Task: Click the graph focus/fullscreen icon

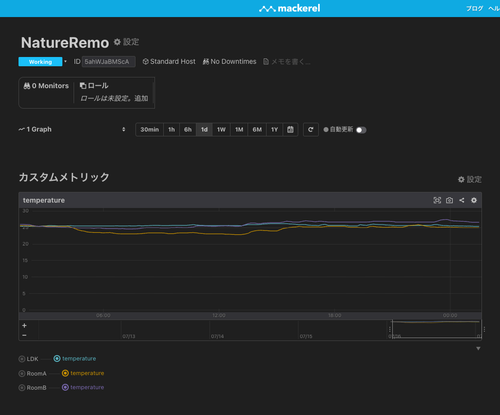Action: pos(437,200)
